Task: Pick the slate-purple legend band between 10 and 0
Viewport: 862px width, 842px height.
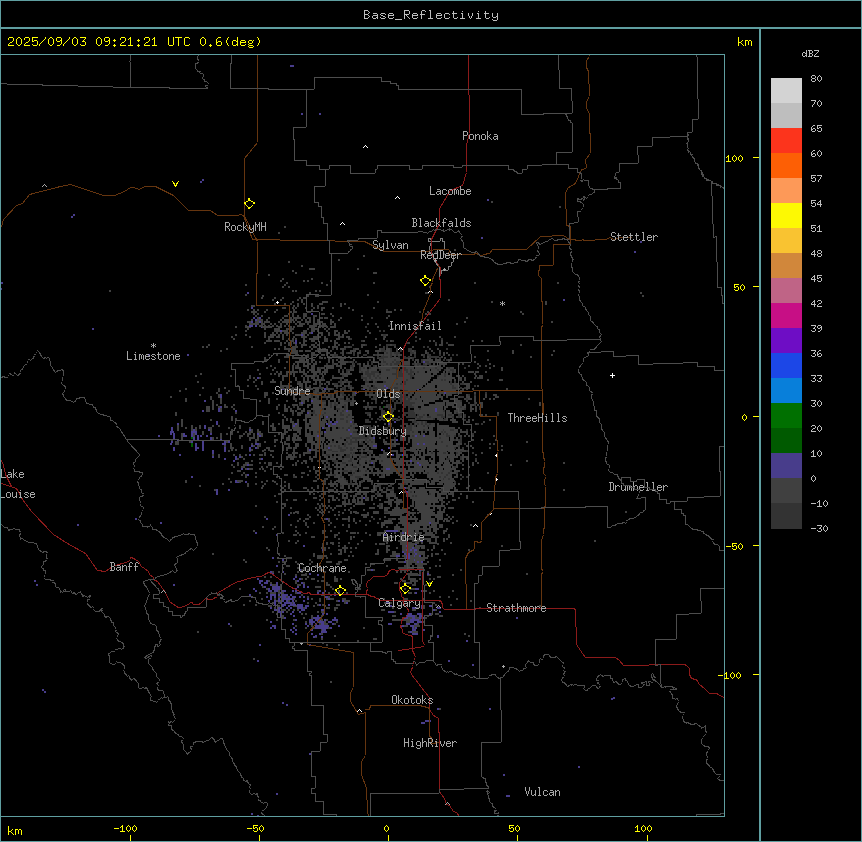Action: 786,466
